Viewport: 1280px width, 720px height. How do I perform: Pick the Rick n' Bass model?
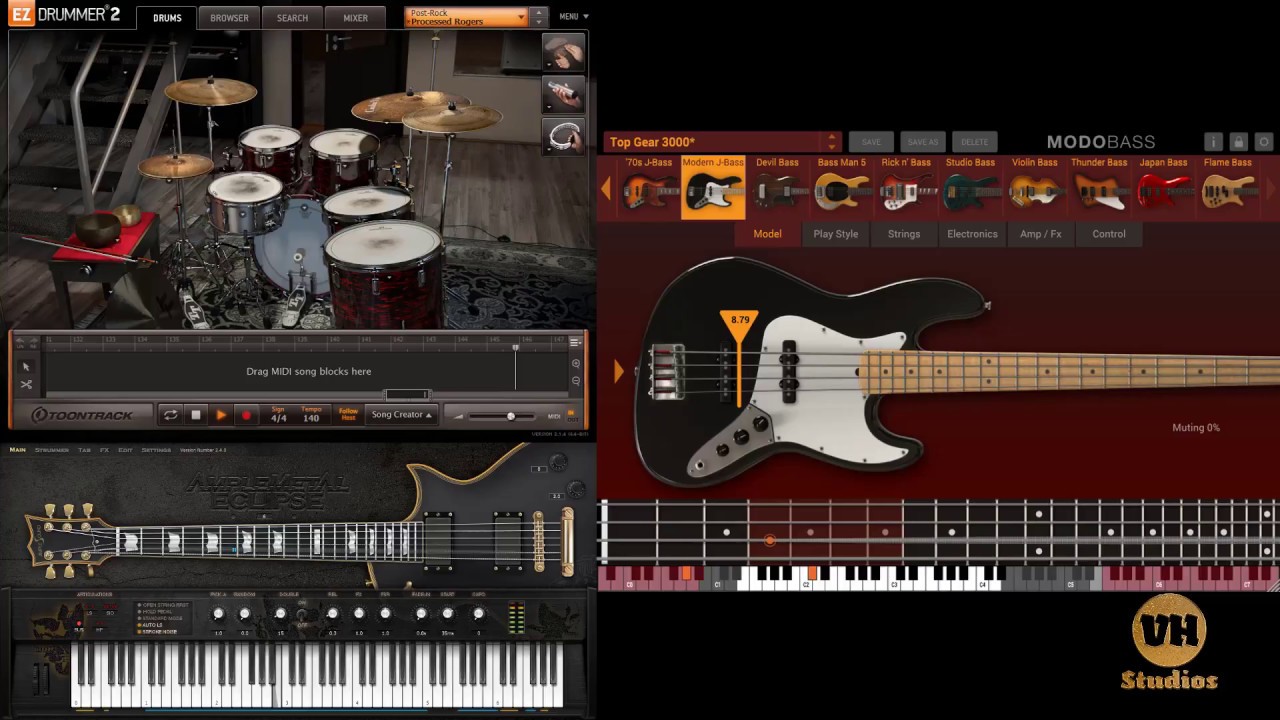(x=906, y=187)
